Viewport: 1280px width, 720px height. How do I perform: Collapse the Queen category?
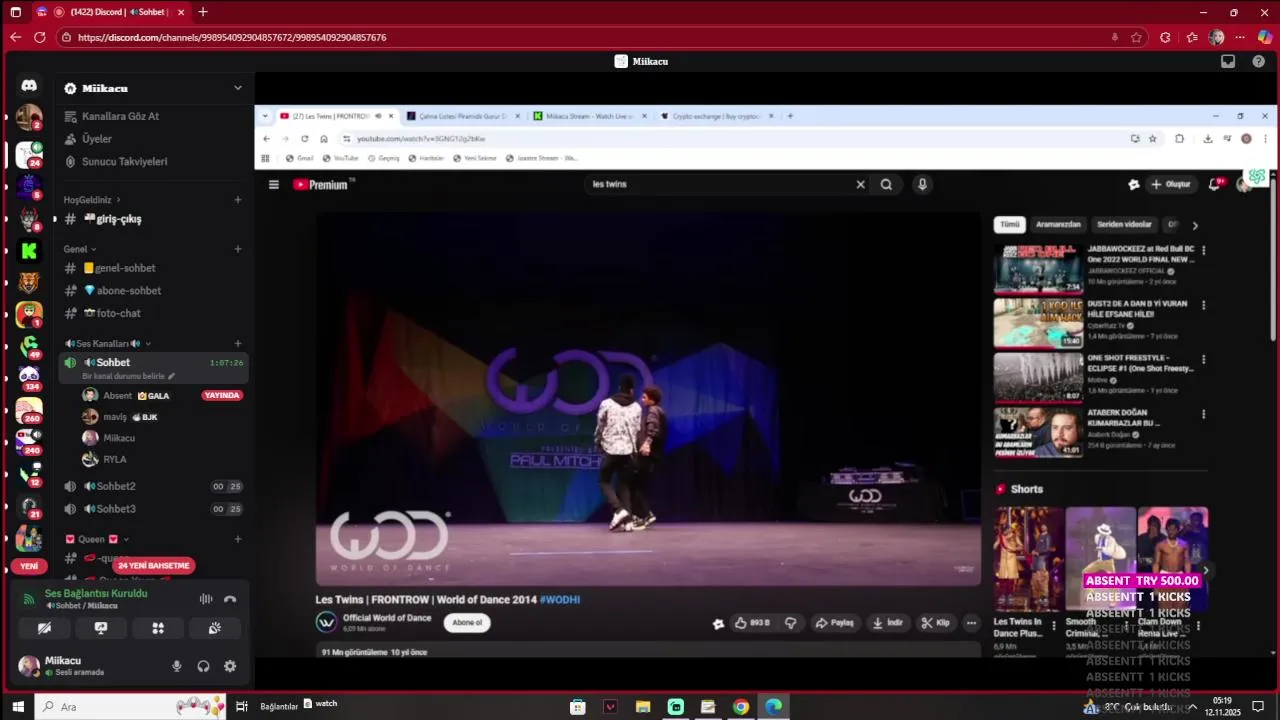point(97,539)
